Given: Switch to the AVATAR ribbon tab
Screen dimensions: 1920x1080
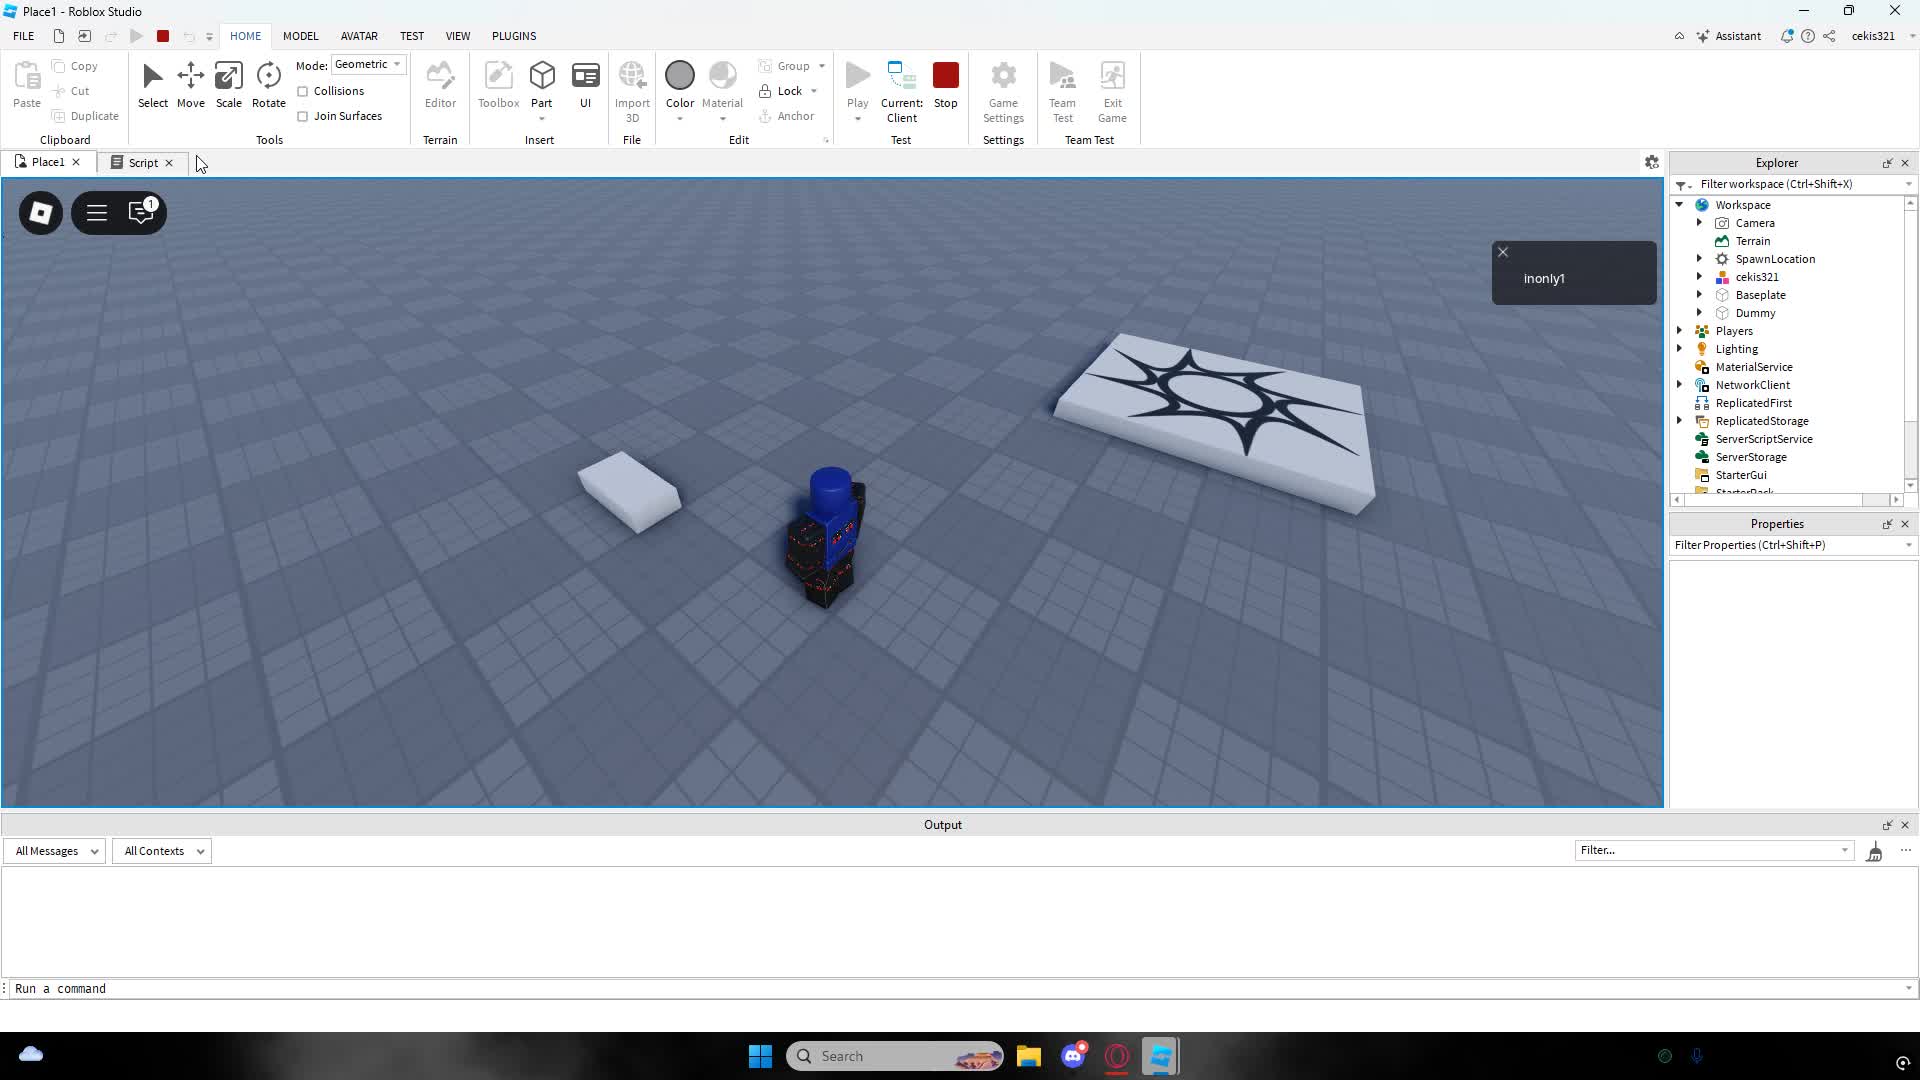Looking at the screenshot, I should tap(359, 36).
